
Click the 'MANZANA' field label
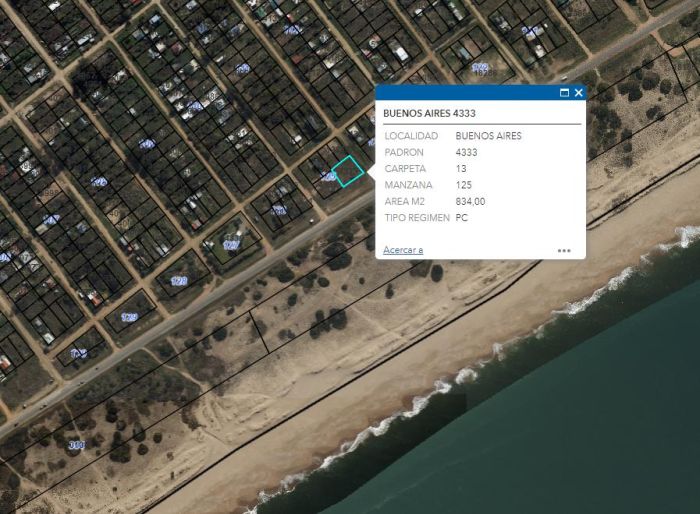click(x=408, y=185)
